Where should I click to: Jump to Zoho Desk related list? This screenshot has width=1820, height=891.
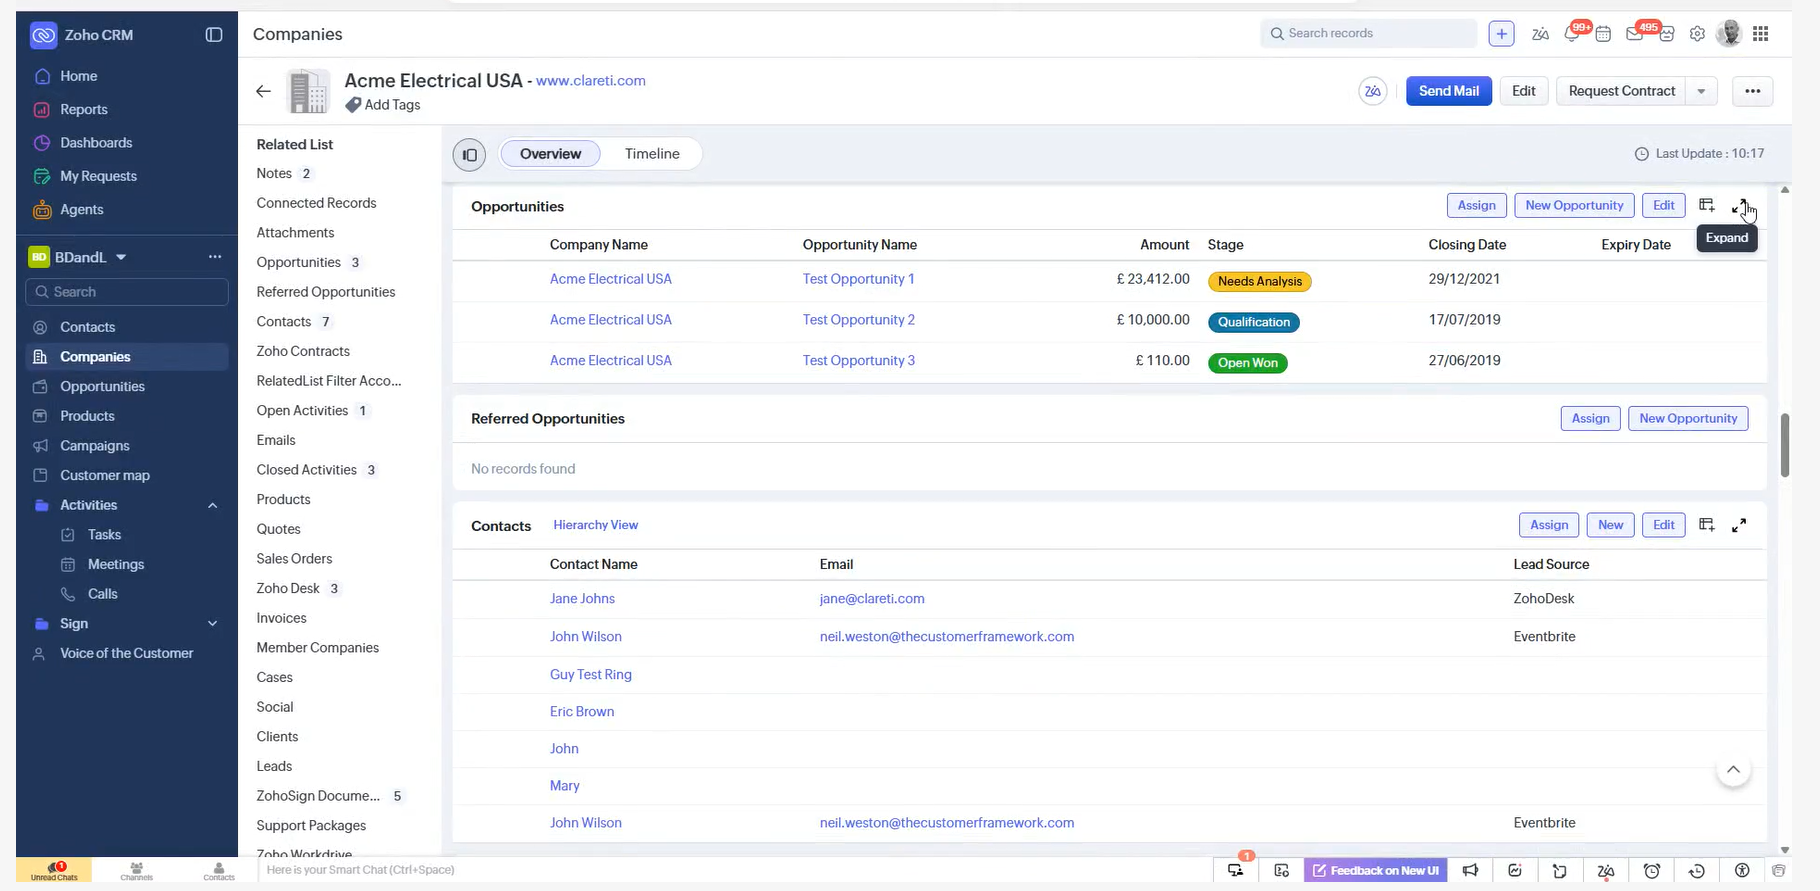click(288, 589)
